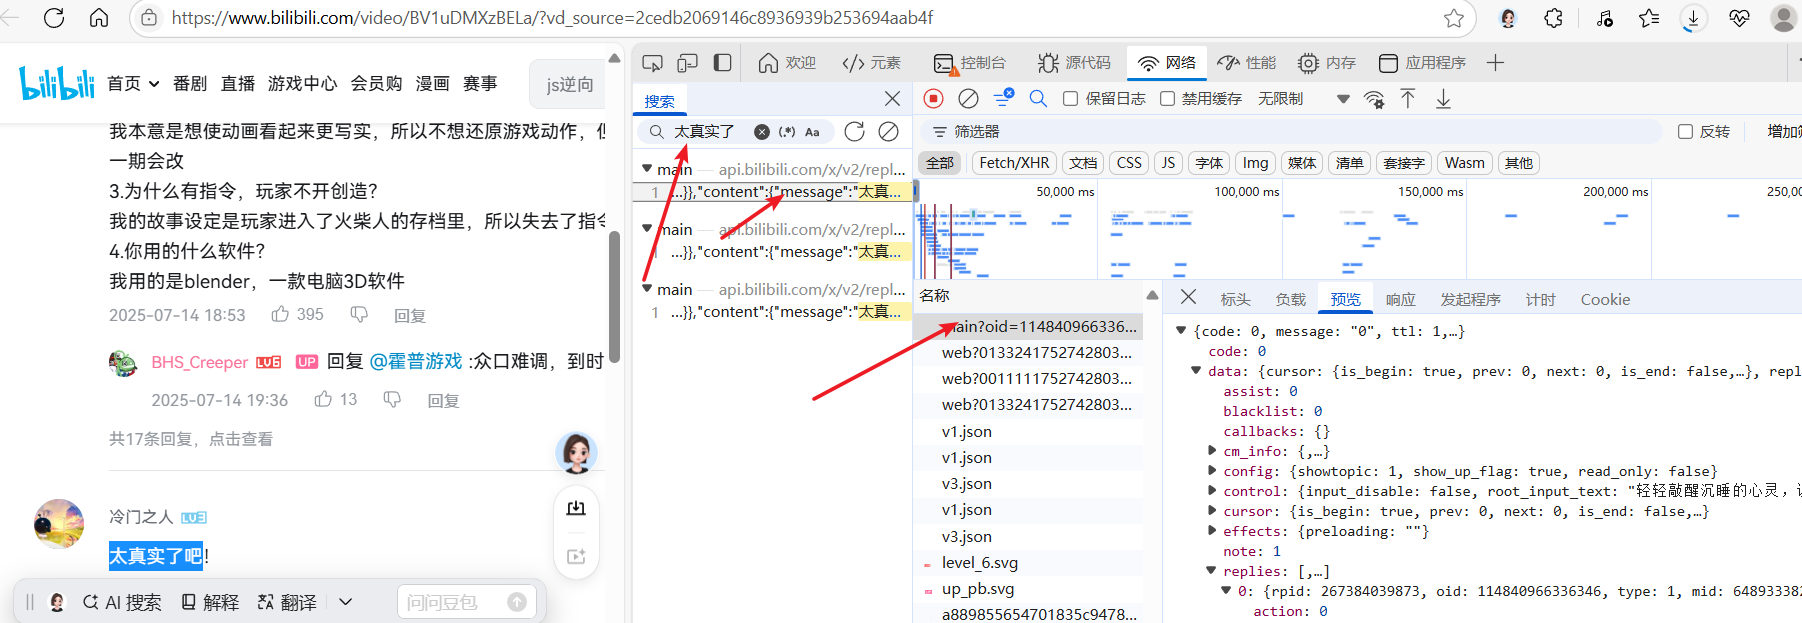The height and width of the screenshot is (623, 1802).
Task: Enable regular expression search option
Action: (x=787, y=131)
